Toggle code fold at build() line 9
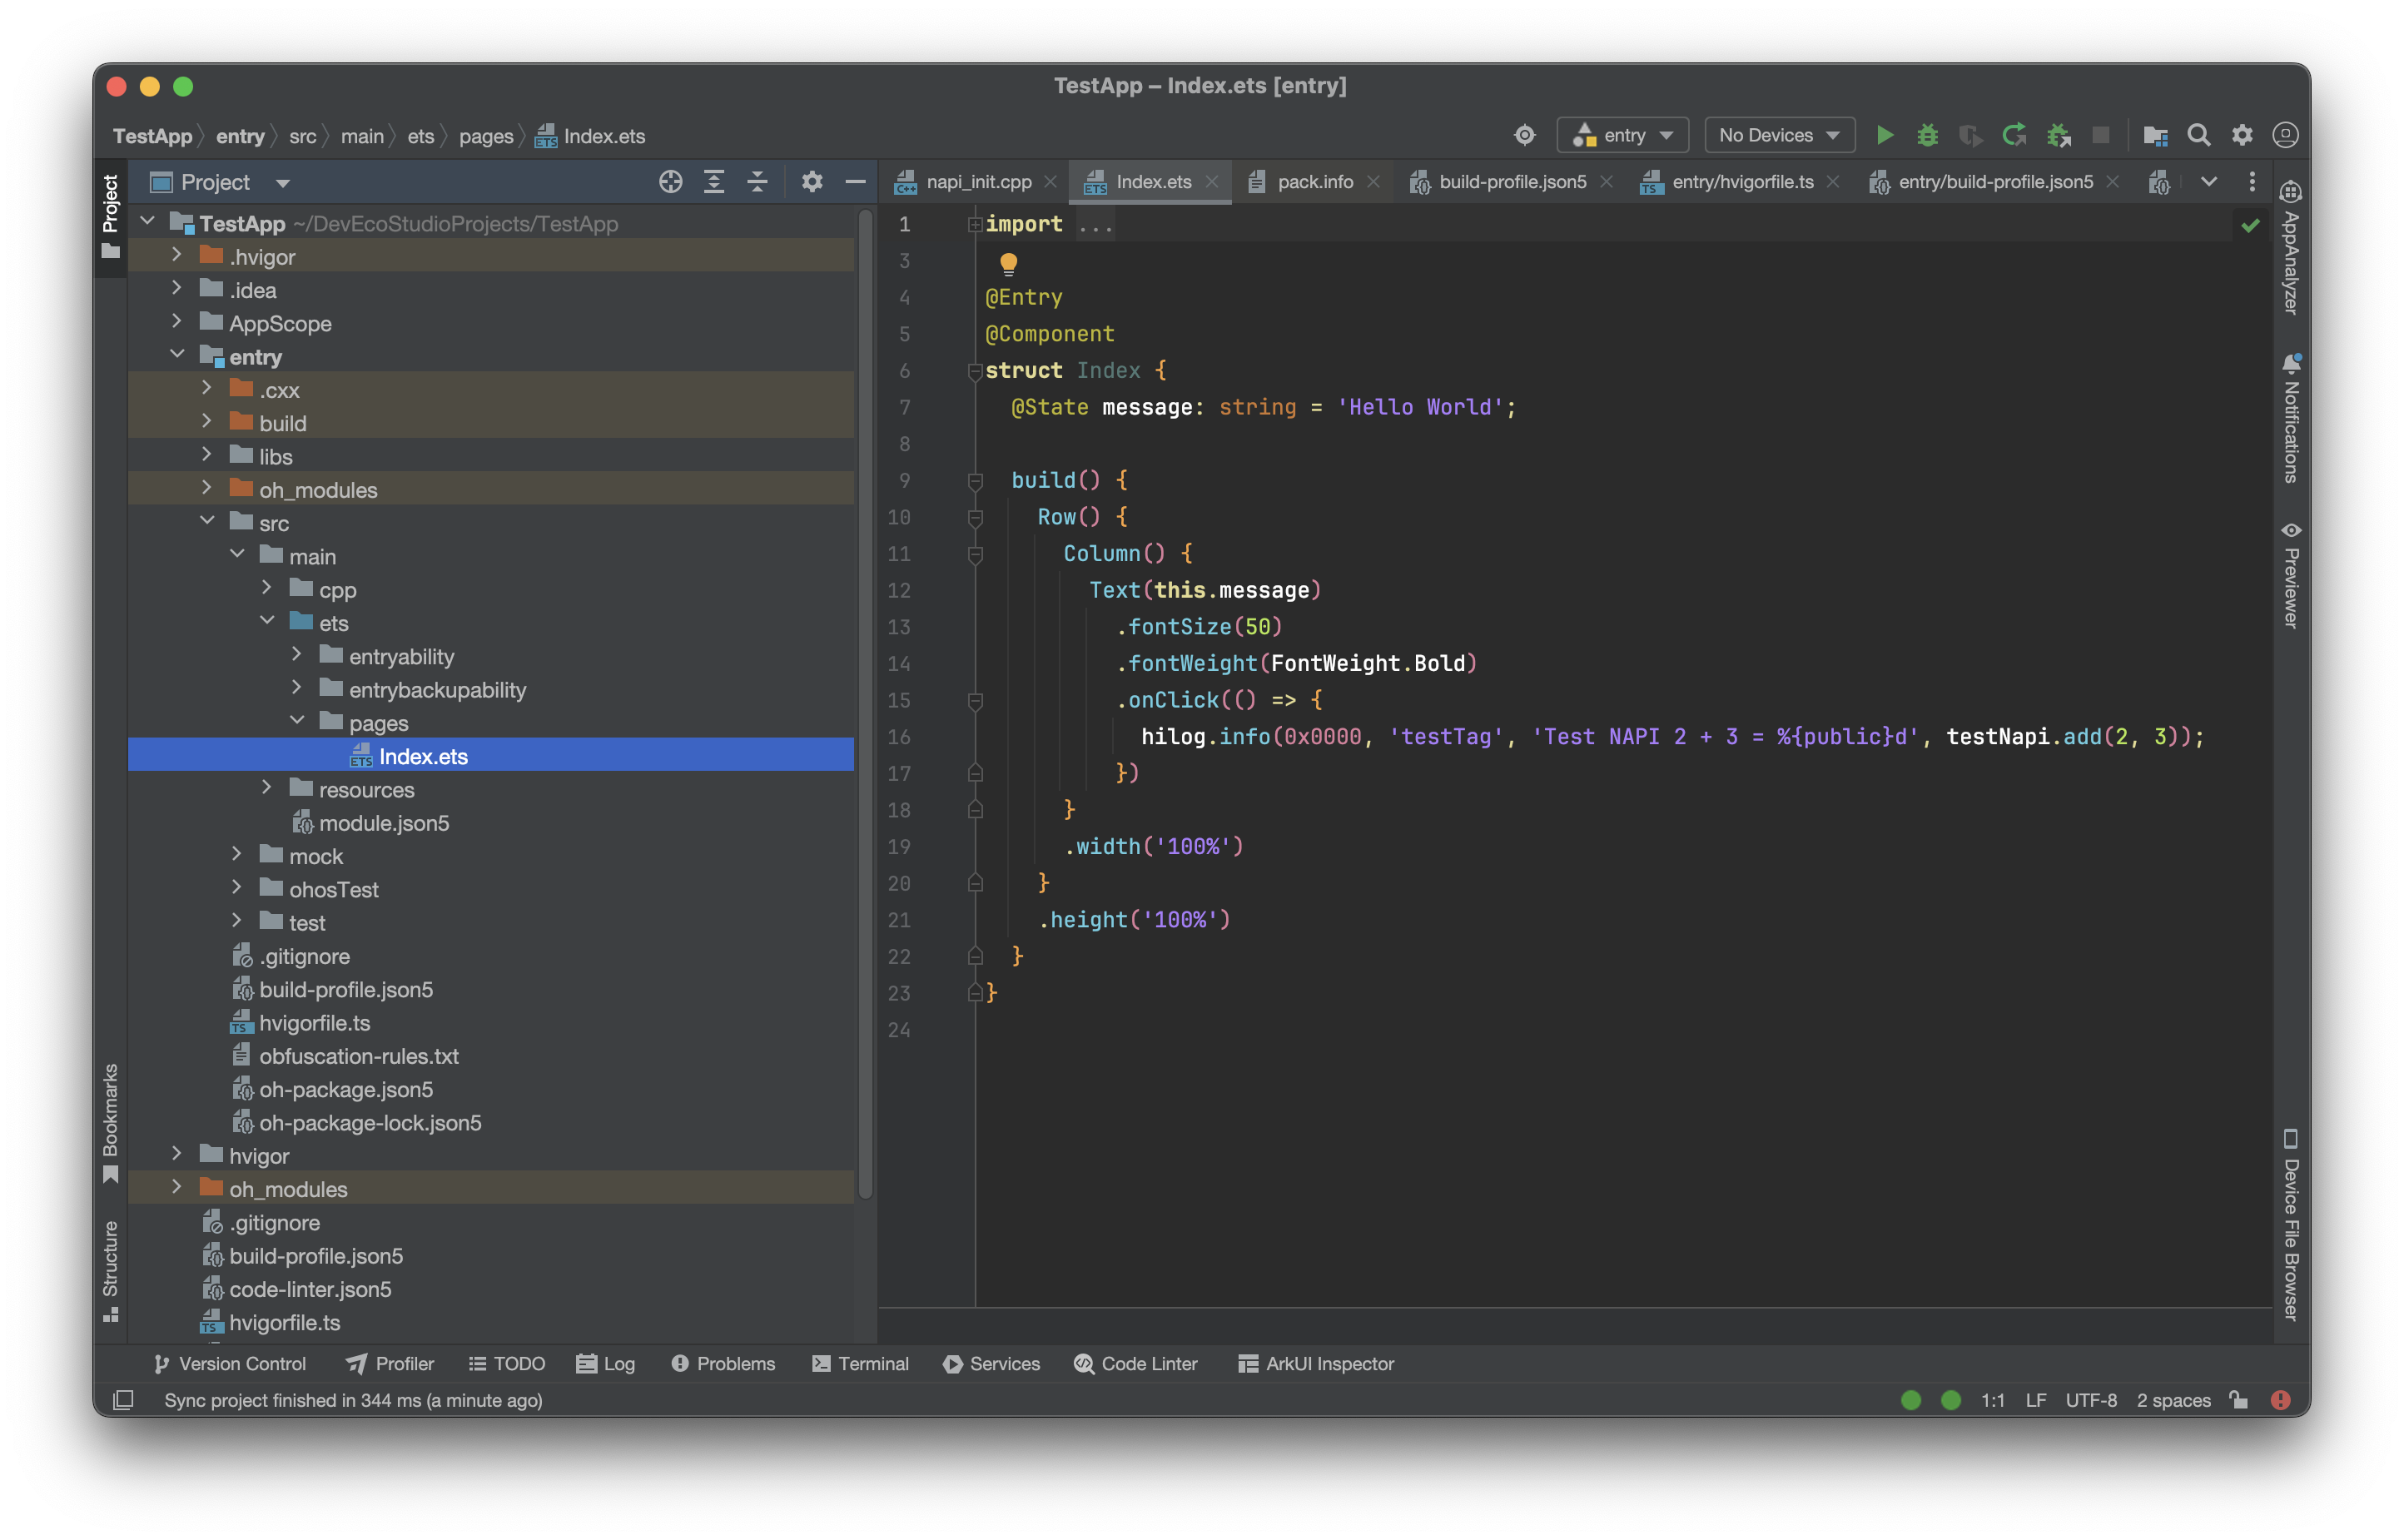2404x1540 pixels. coord(975,481)
